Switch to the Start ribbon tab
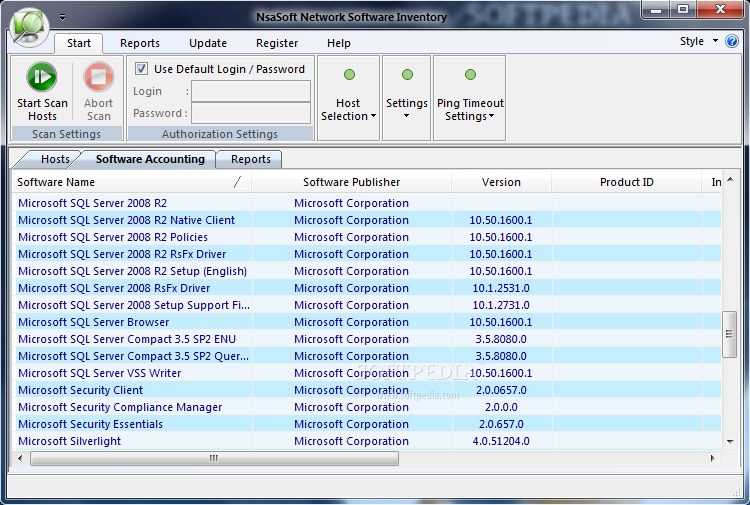Viewport: 750px width, 505px height. tap(79, 43)
